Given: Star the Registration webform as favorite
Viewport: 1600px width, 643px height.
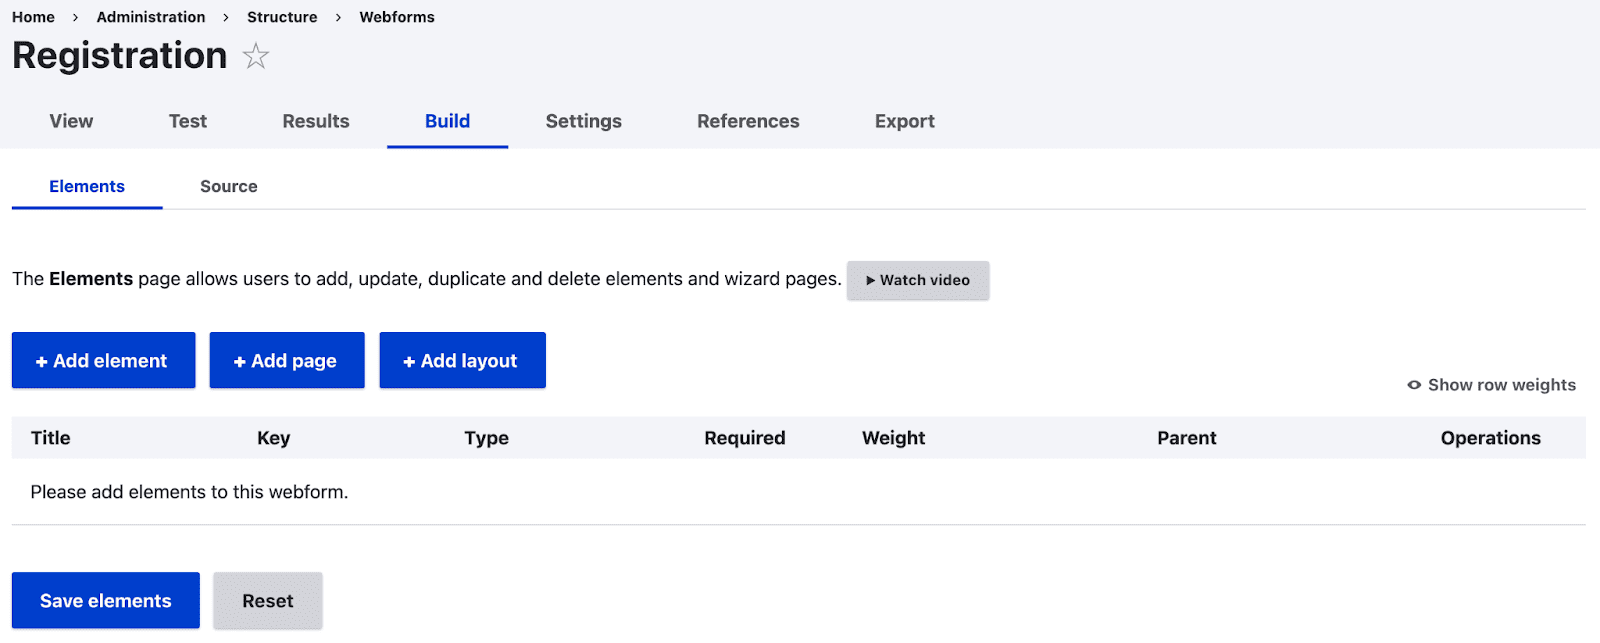Looking at the screenshot, I should pyautogui.click(x=256, y=56).
